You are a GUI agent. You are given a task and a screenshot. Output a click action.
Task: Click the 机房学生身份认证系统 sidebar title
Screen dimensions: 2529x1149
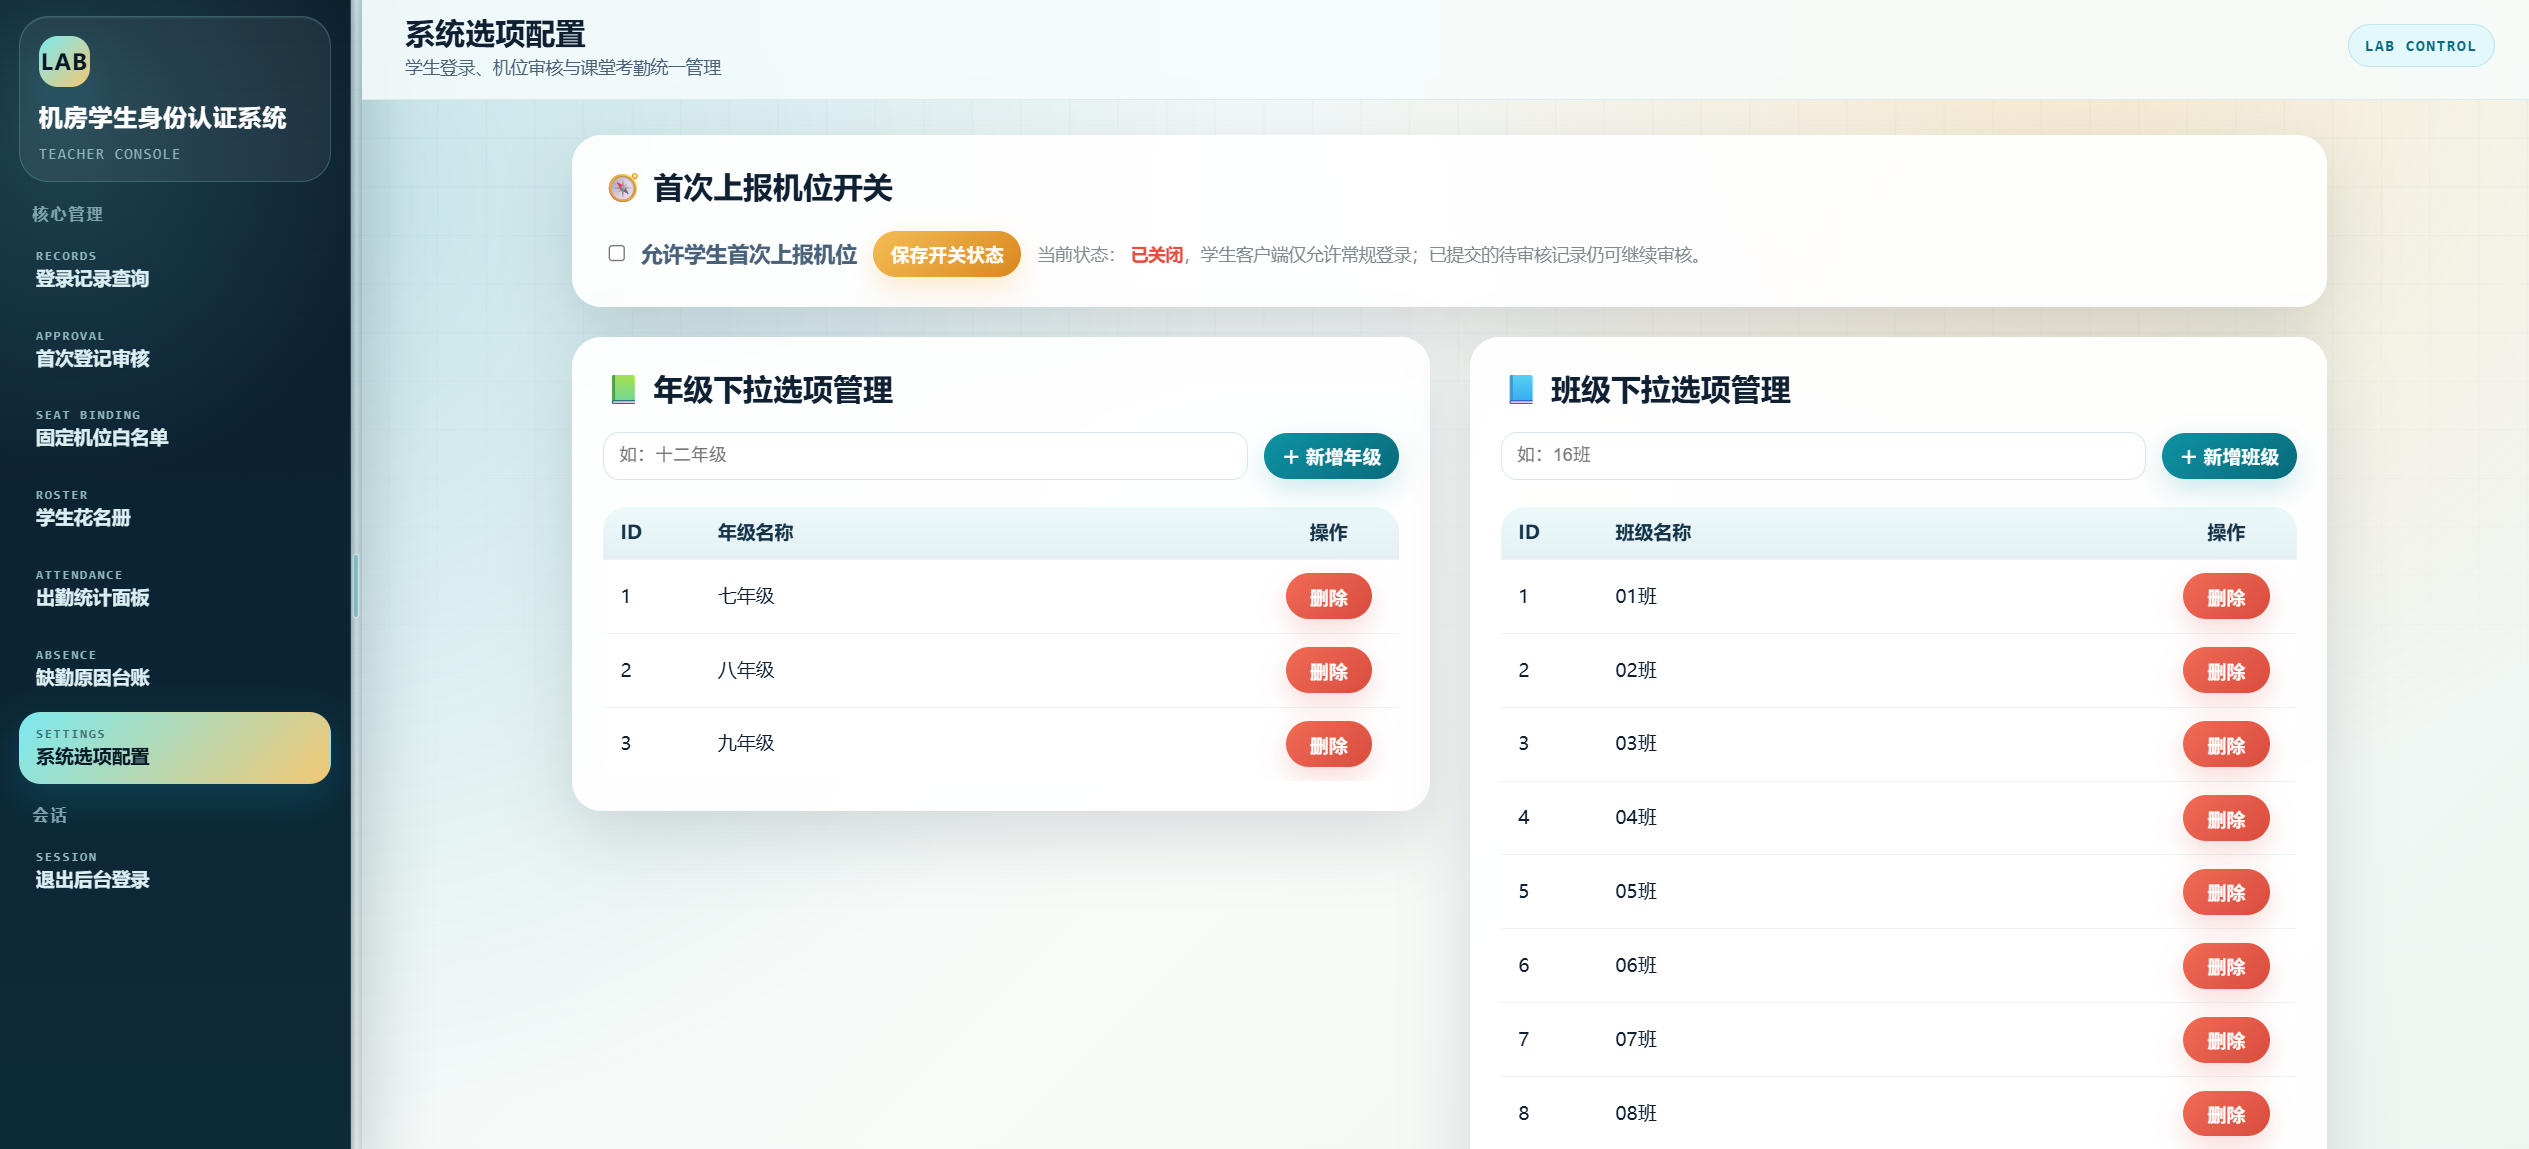point(162,118)
